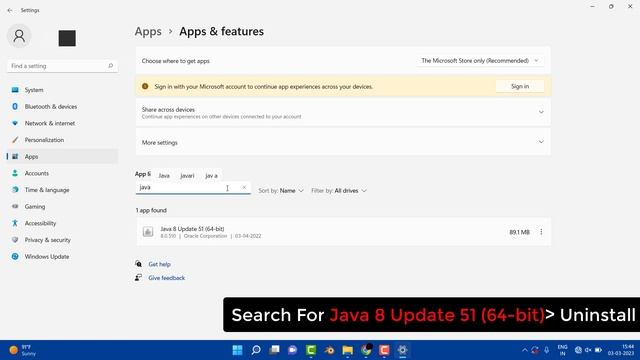Click the Apps breadcrumb link
The image size is (640, 360).
click(x=148, y=31)
